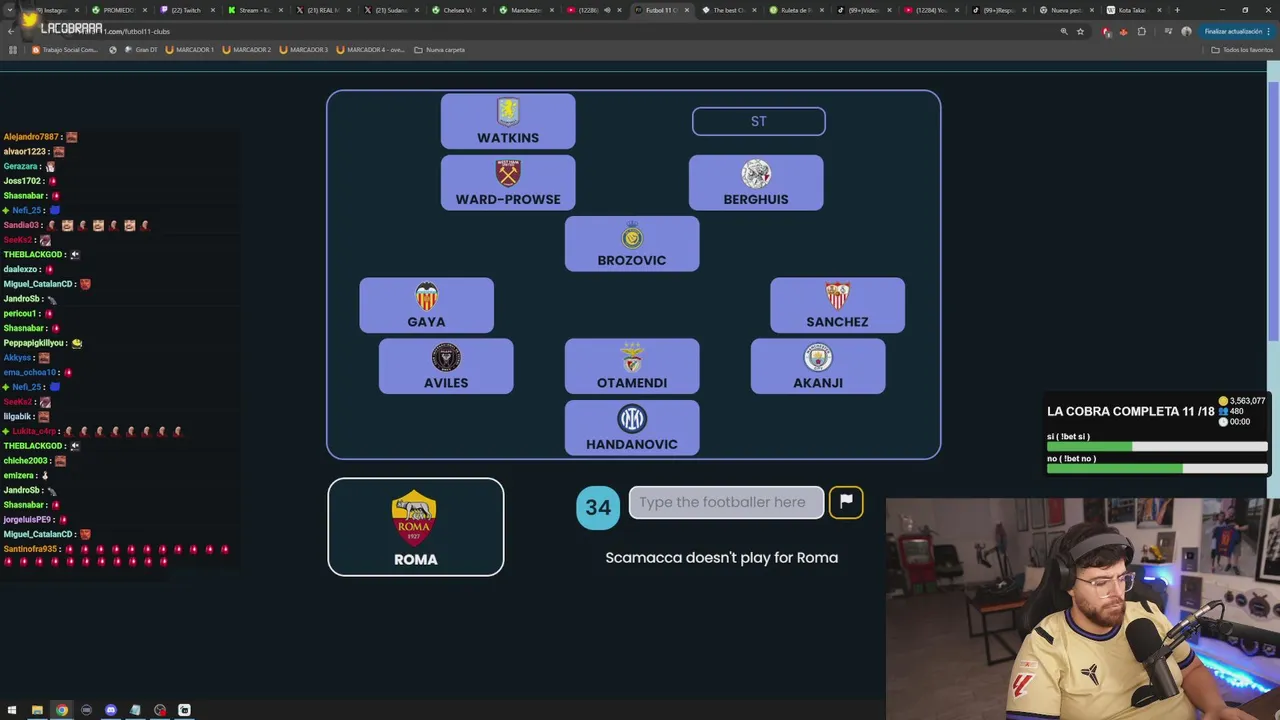
Task: Click the BROZOVIC player name
Action: tap(632, 260)
